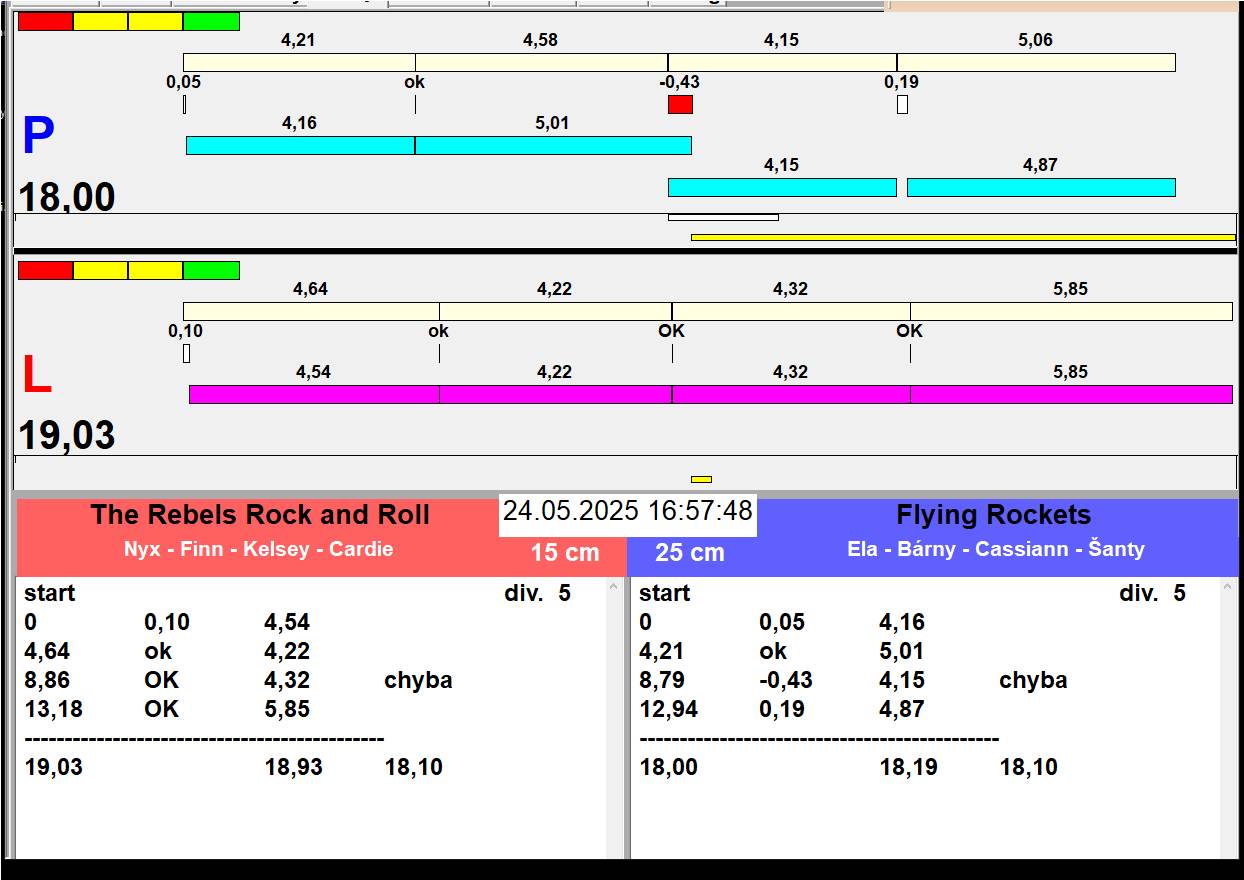Image resolution: width=1244 pixels, height=880 pixels.
Task: Click the long yellow bar under P lane
Action: coord(963,237)
